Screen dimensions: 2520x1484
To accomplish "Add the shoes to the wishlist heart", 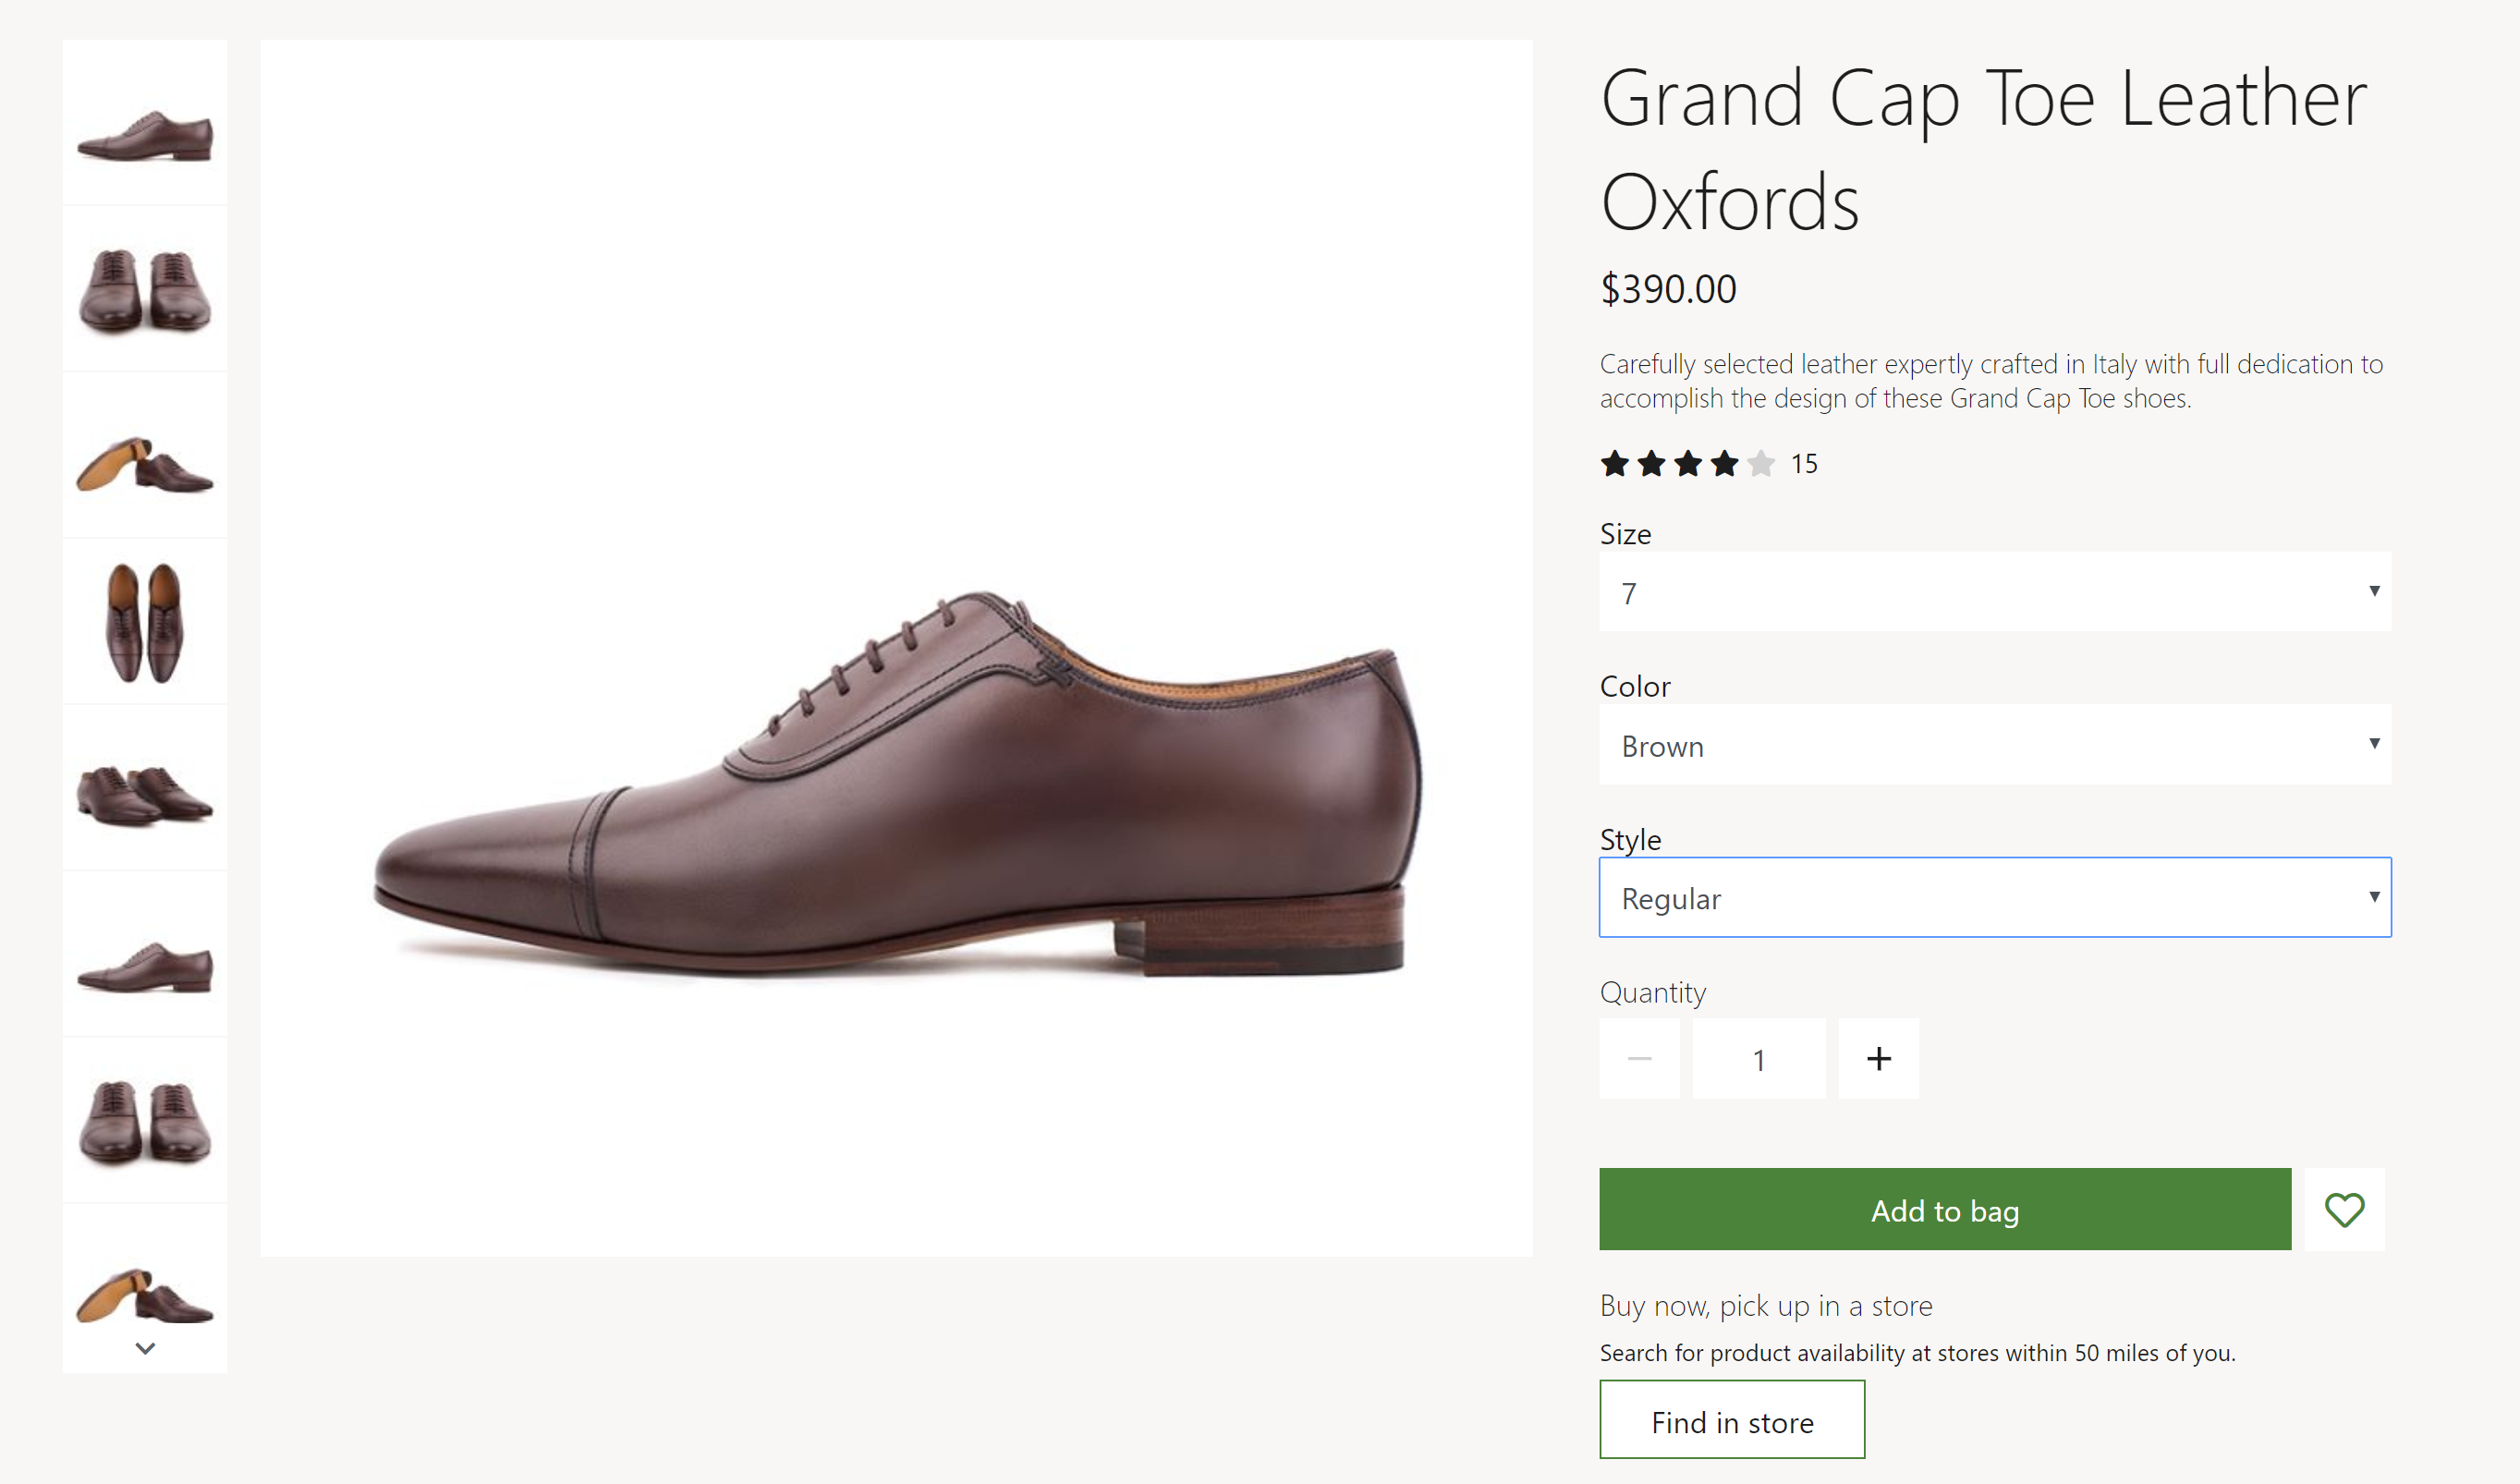I will tap(2344, 1210).
